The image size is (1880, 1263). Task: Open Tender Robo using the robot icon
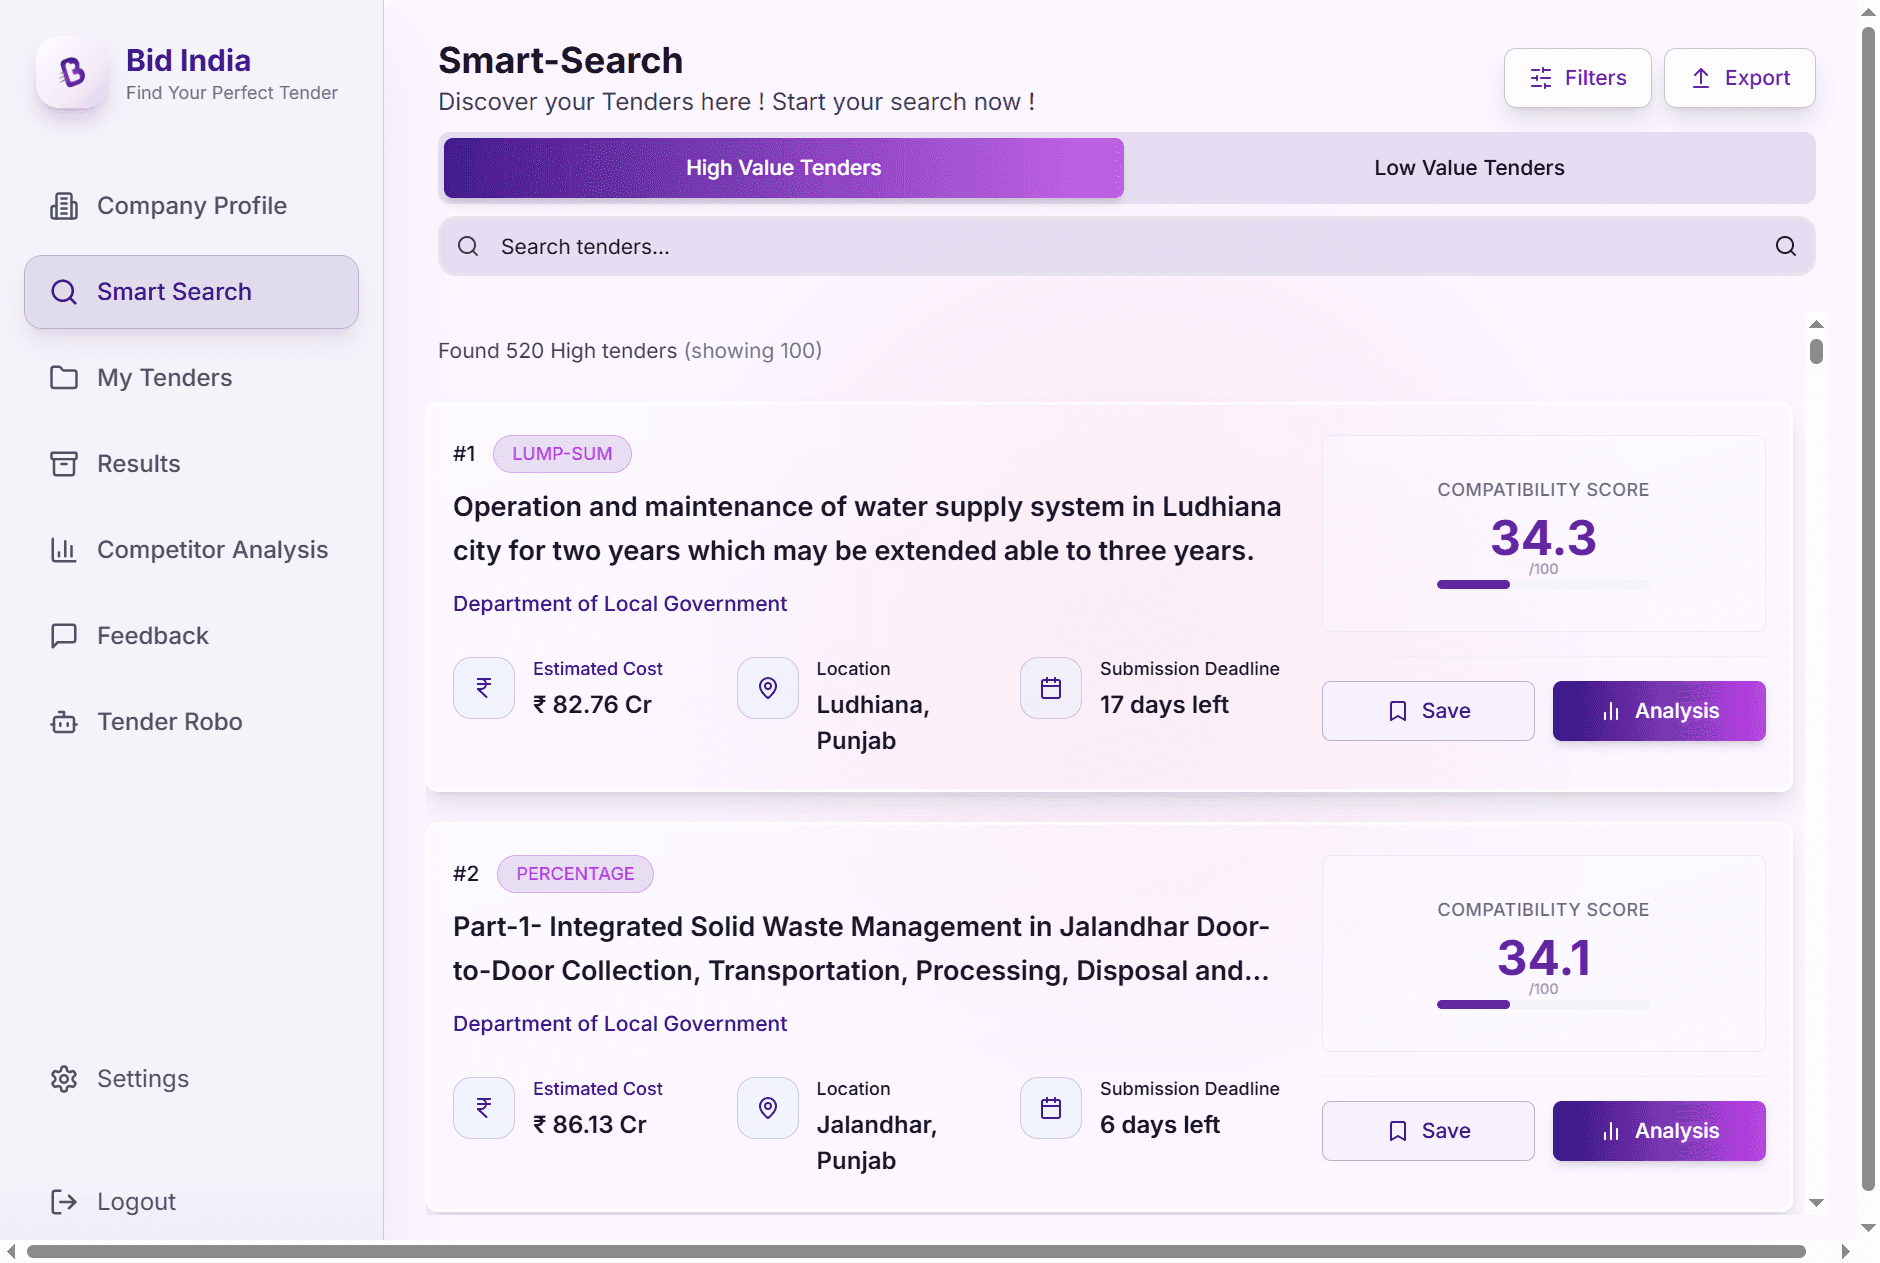64,721
